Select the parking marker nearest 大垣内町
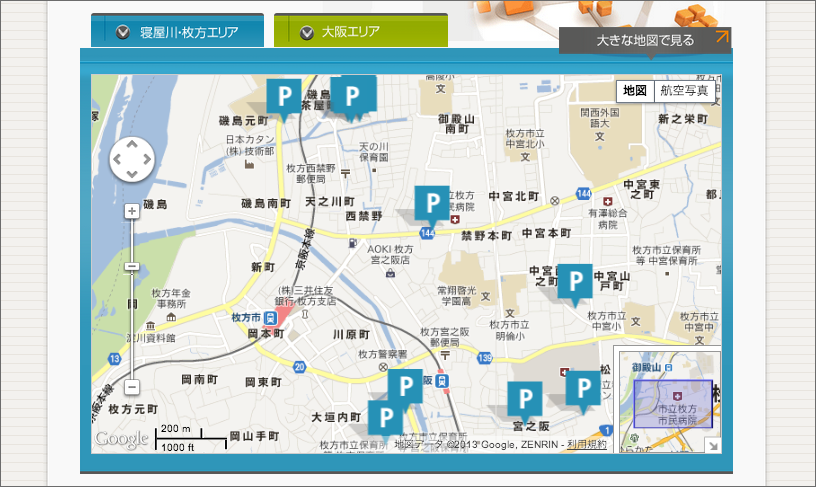The height and width of the screenshot is (487, 816). point(384,417)
